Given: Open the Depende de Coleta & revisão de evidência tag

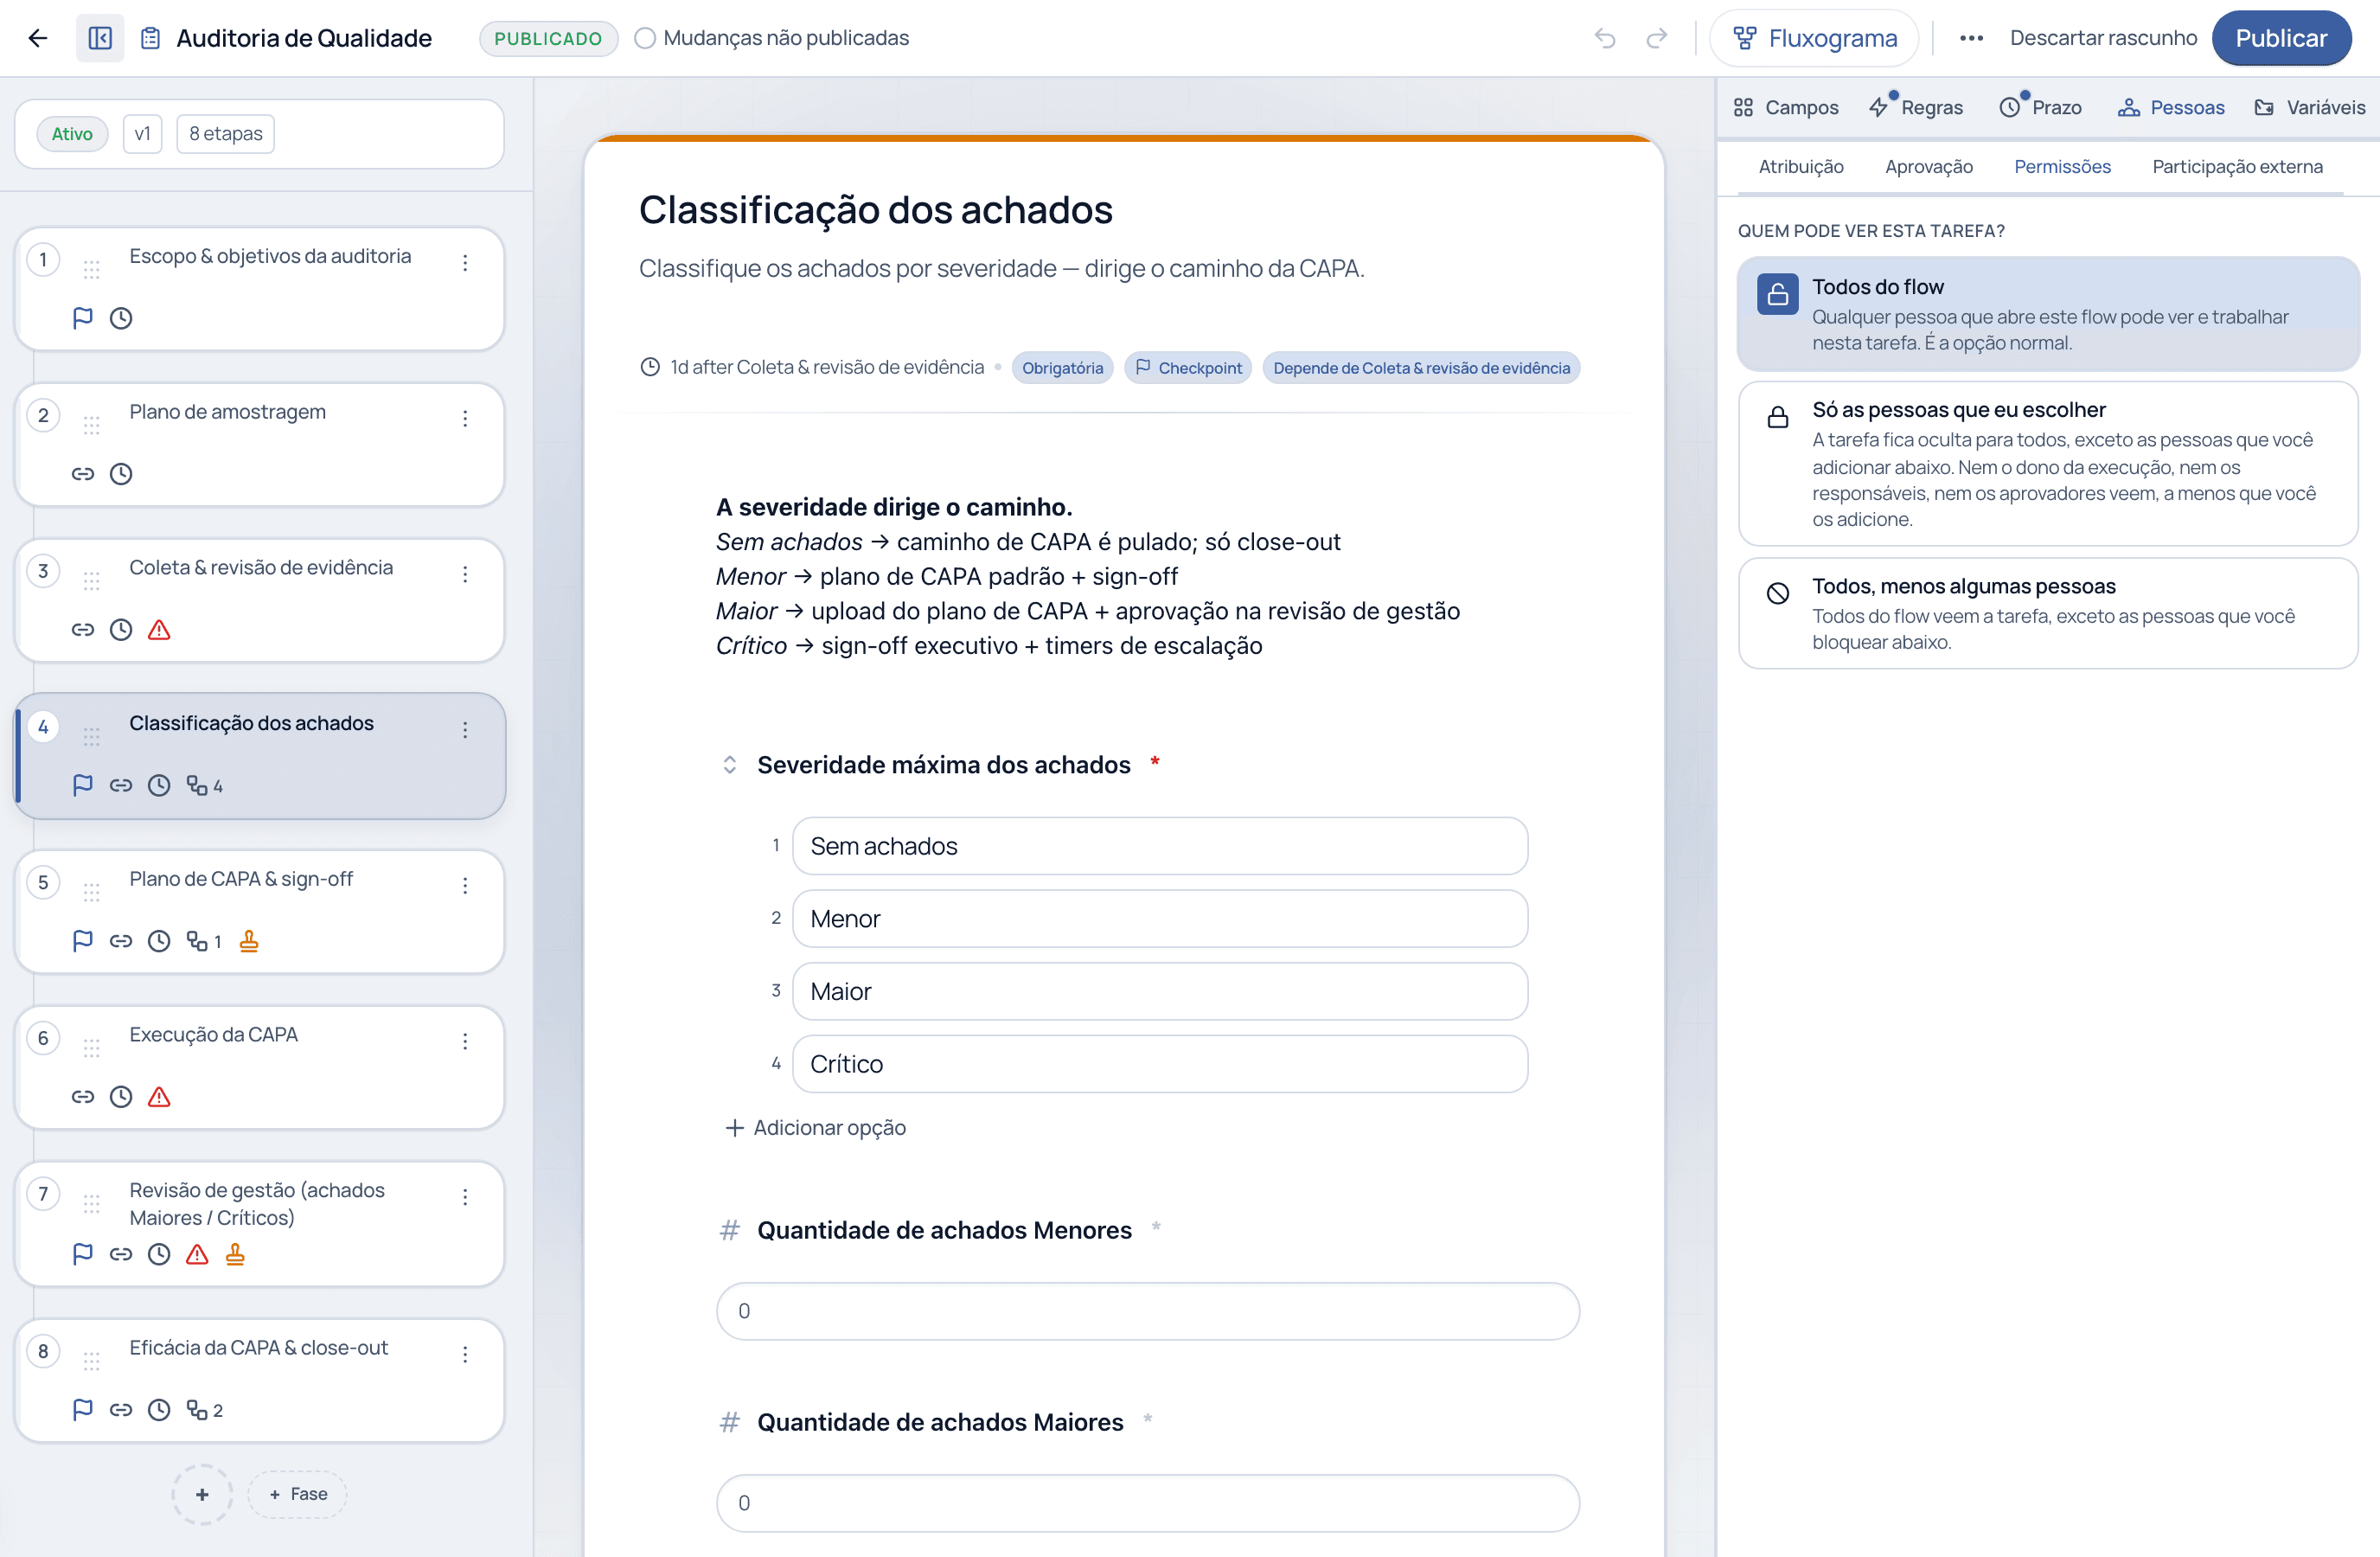Looking at the screenshot, I should (x=1421, y=368).
